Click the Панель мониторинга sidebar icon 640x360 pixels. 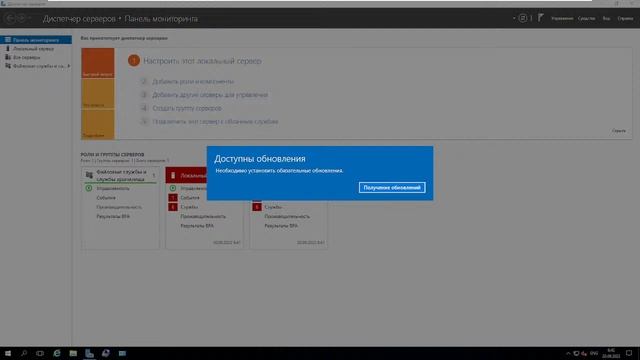click(x=8, y=40)
